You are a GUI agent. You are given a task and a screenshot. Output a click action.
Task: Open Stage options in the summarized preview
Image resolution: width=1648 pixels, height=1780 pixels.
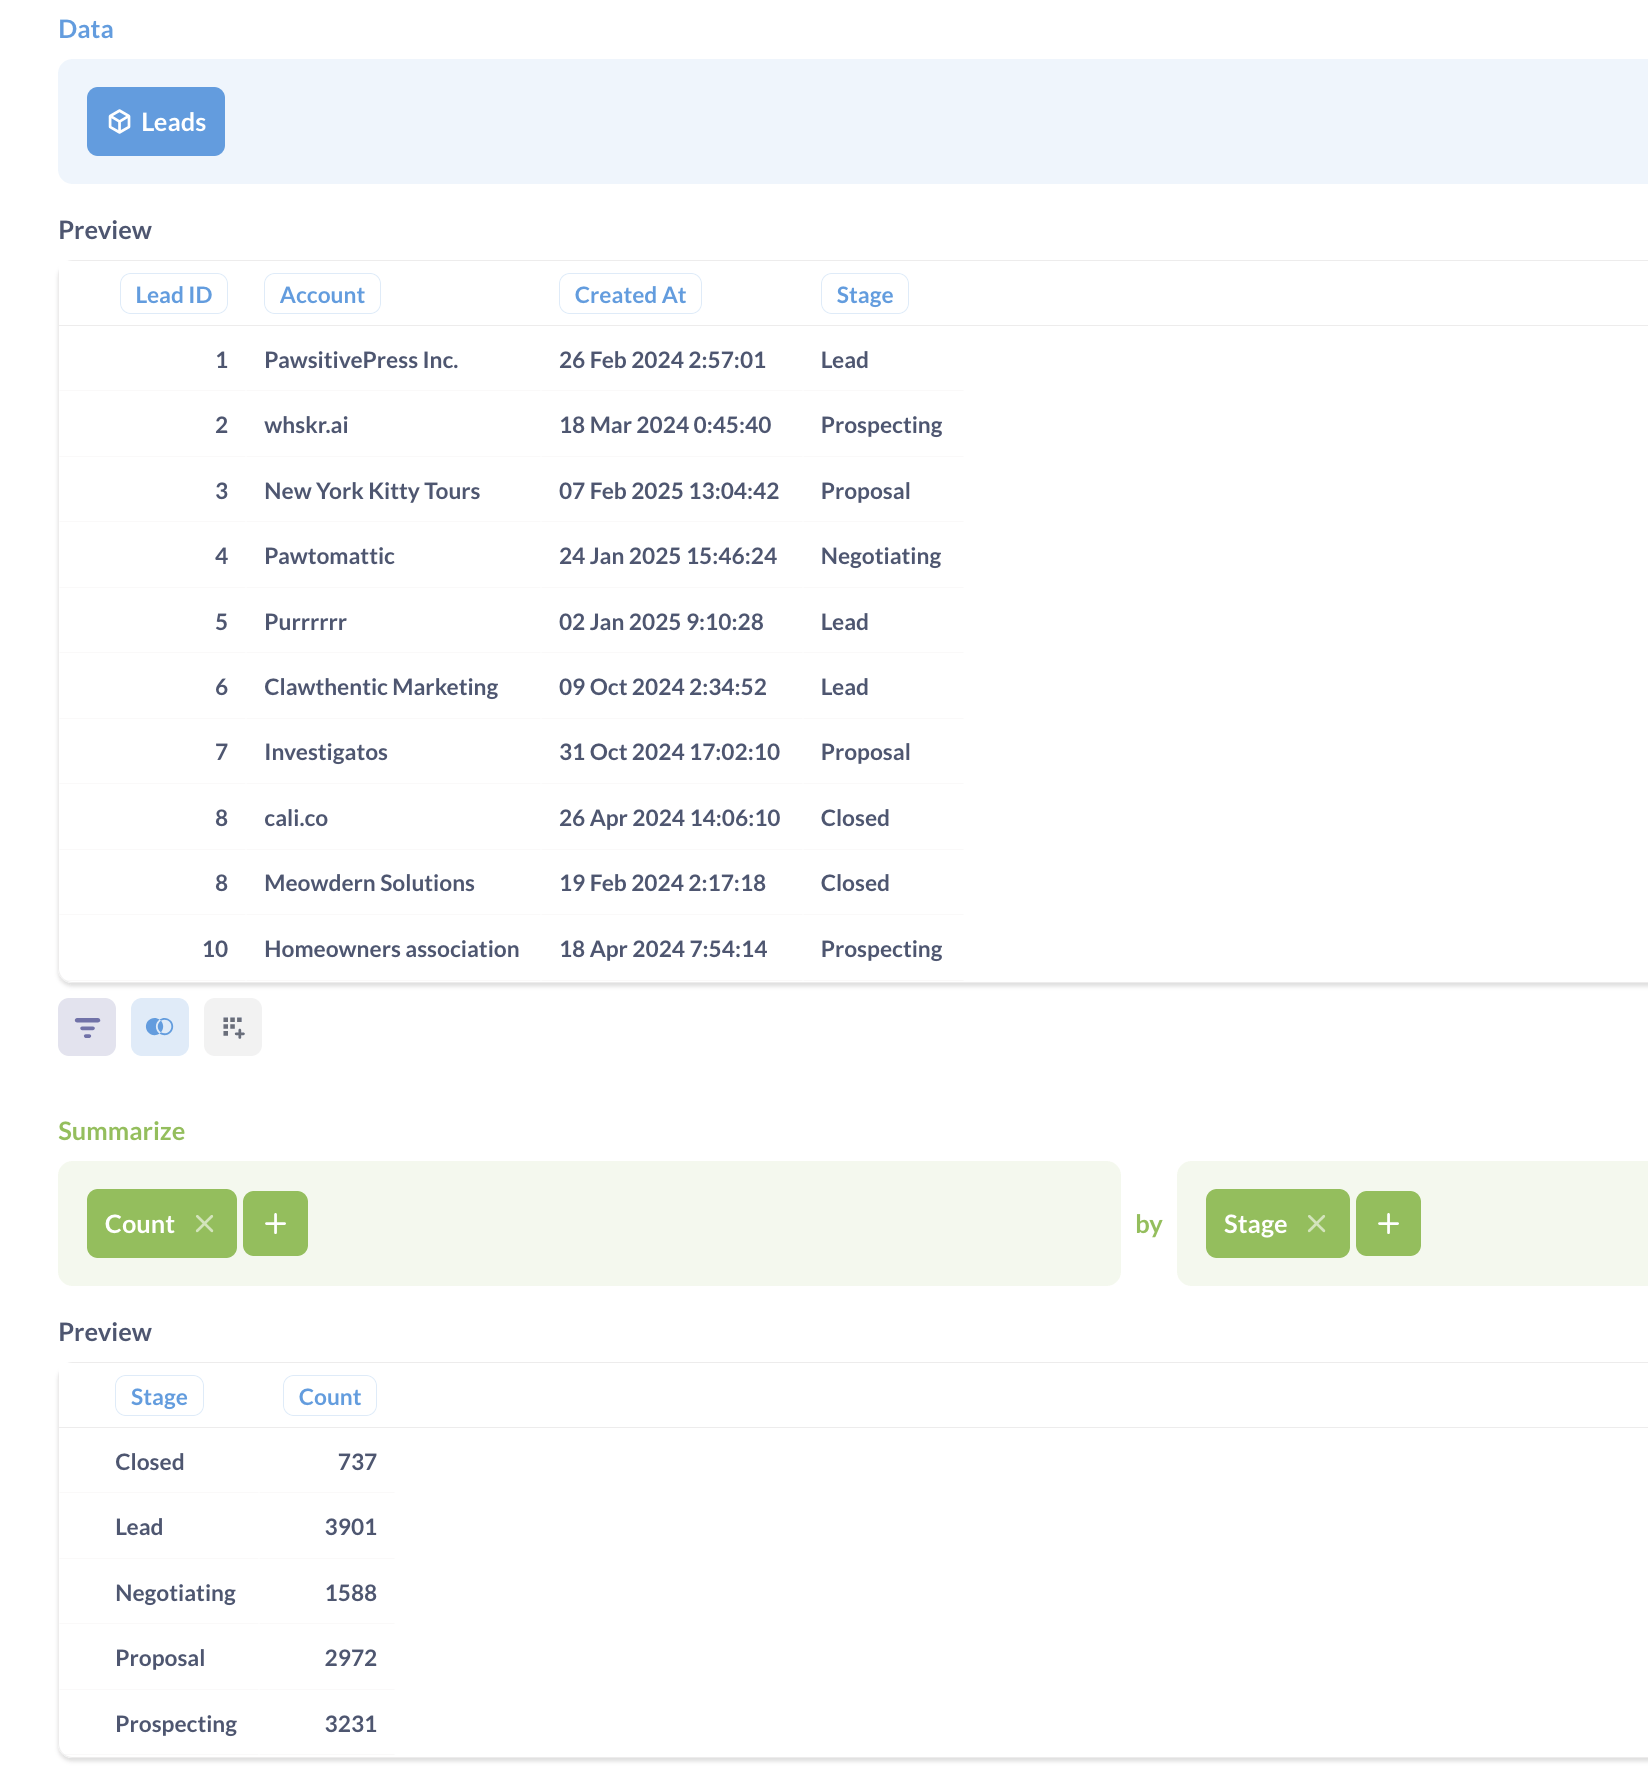click(x=159, y=1396)
